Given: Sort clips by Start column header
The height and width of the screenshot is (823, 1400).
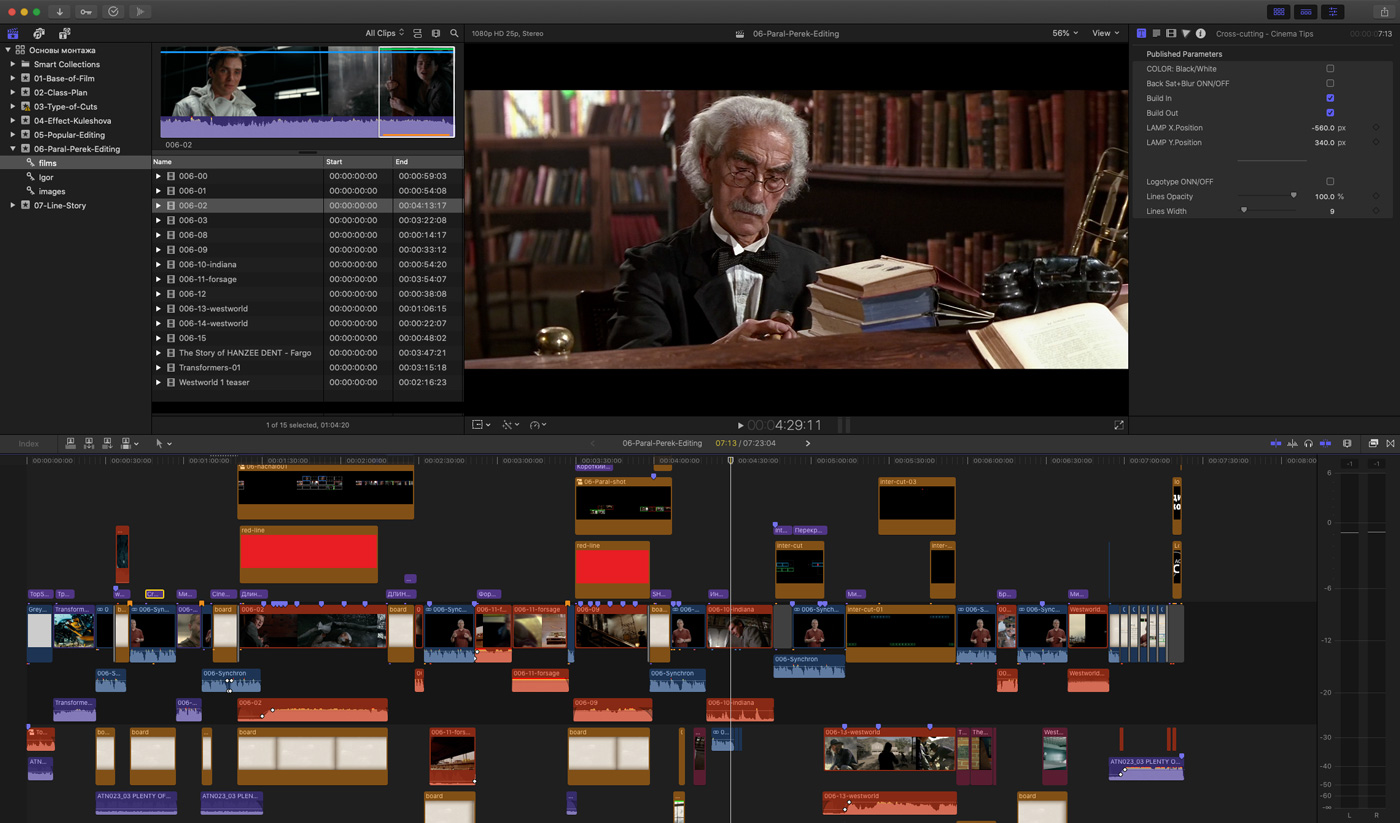Looking at the screenshot, I should coord(357,161).
